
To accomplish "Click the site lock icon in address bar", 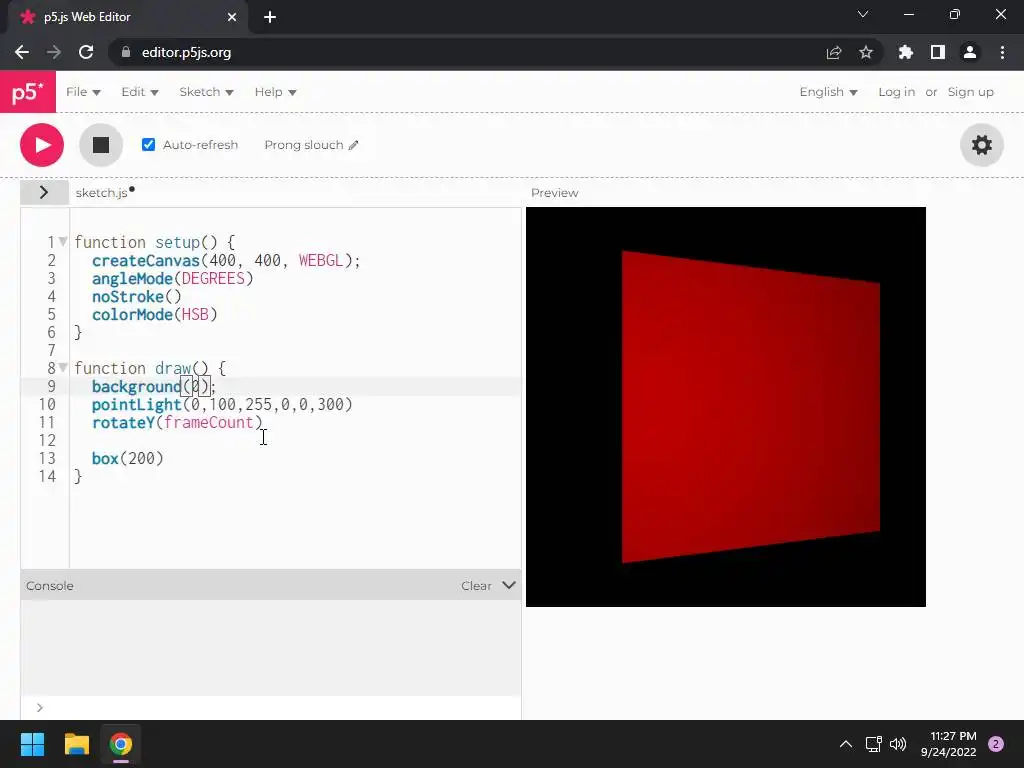I will coord(126,52).
